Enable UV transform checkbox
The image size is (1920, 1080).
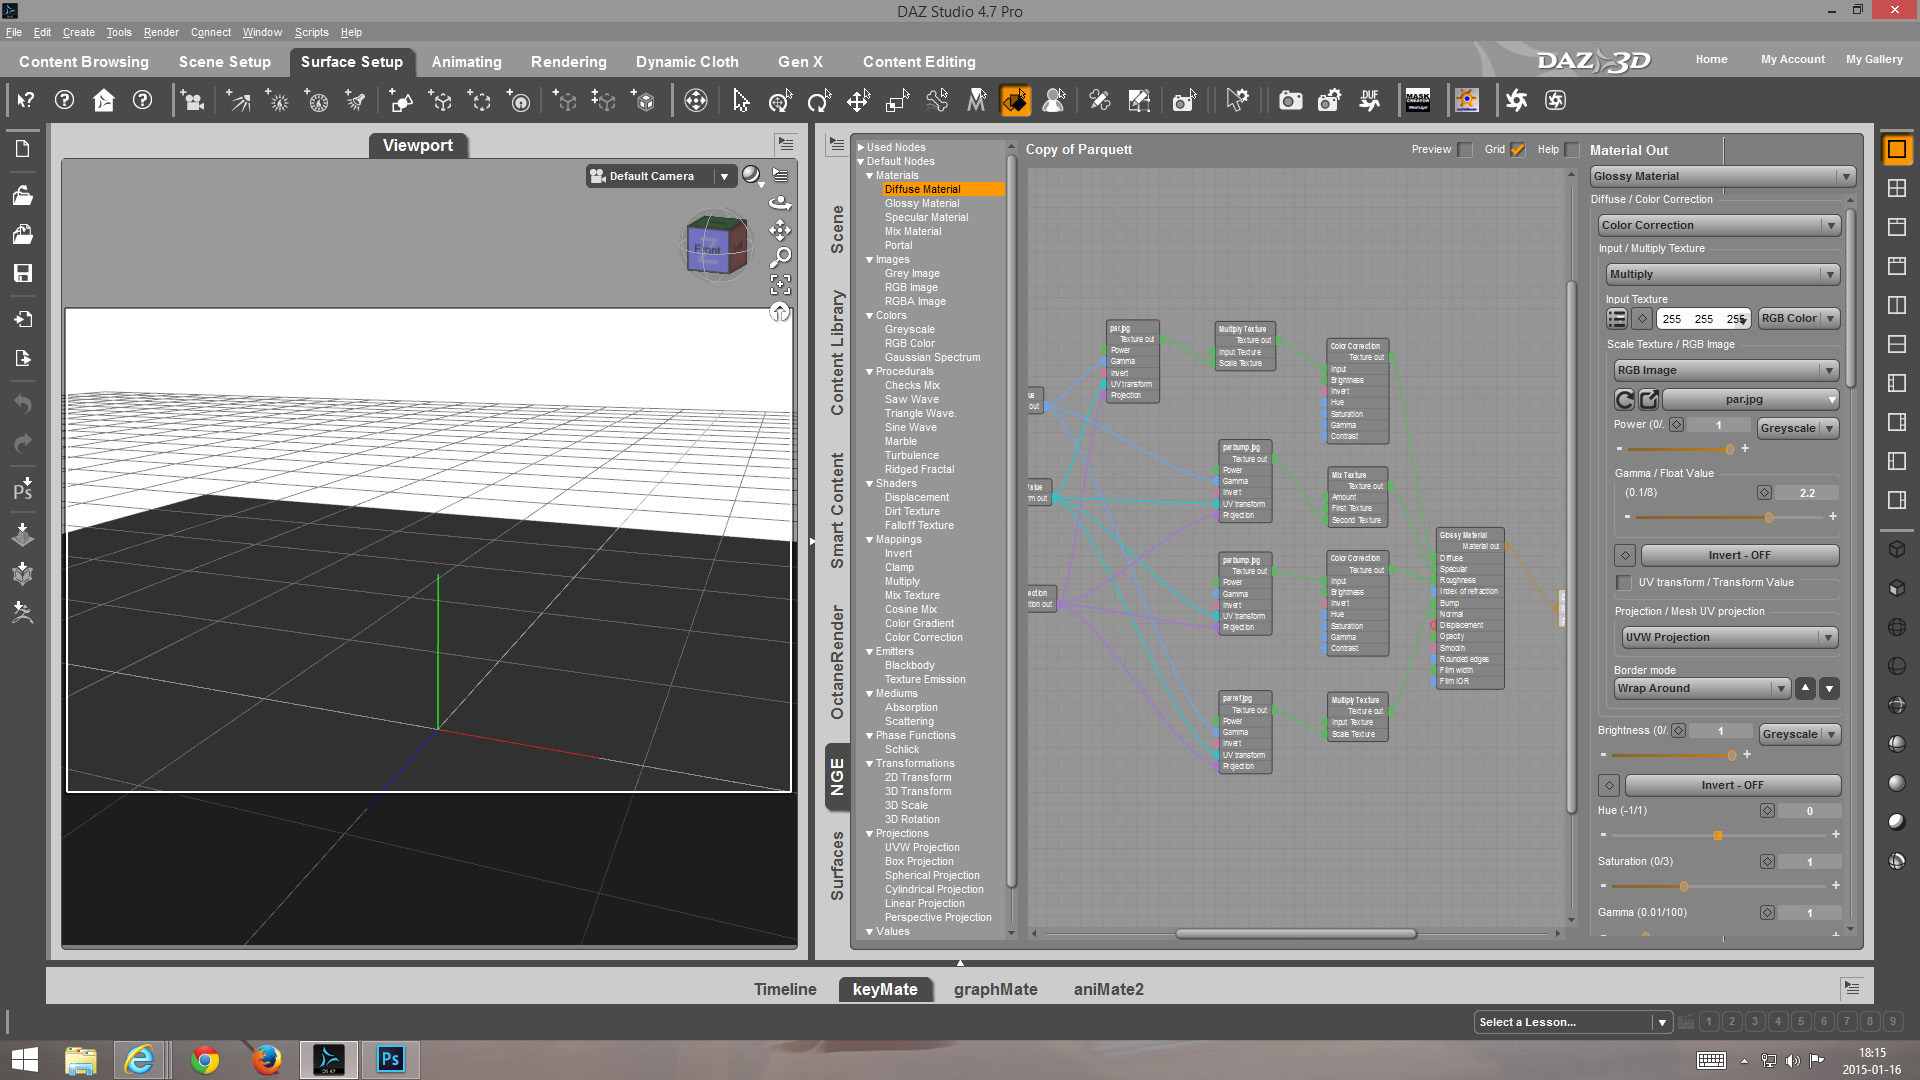[x=1624, y=583]
